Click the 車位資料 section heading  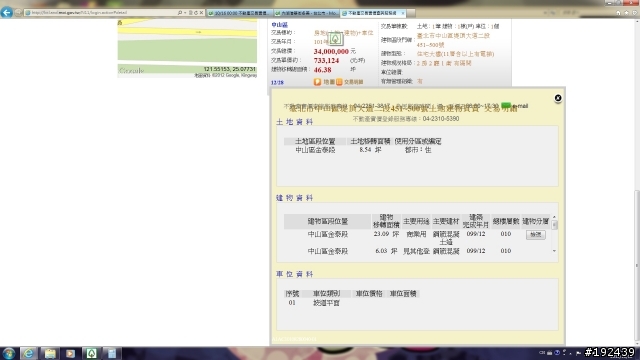[x=295, y=274]
